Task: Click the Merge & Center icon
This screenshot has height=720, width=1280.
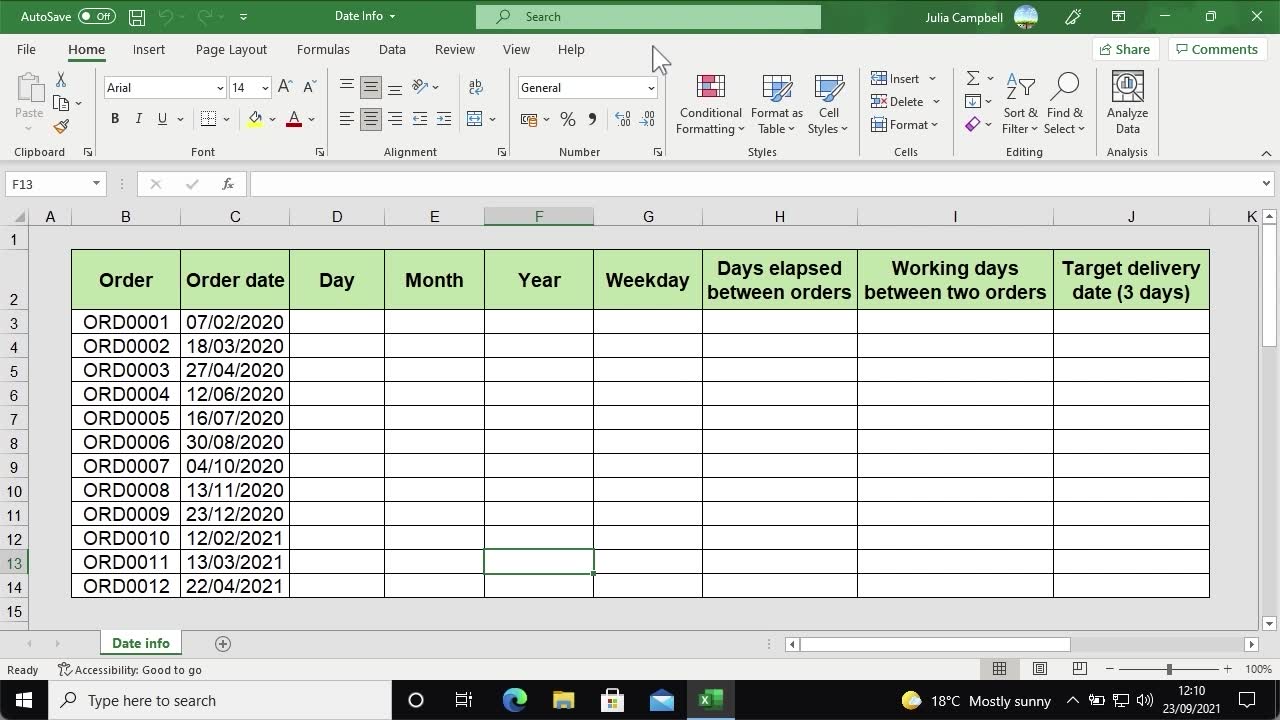Action: click(475, 119)
